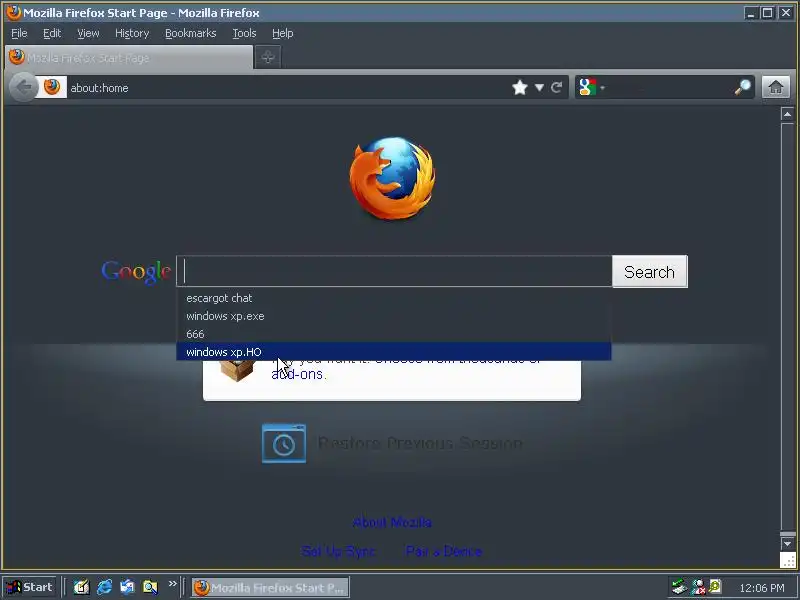Follow the 'add-ons' link in snippet
Image resolution: width=800 pixels, height=600 pixels.
coord(297,374)
